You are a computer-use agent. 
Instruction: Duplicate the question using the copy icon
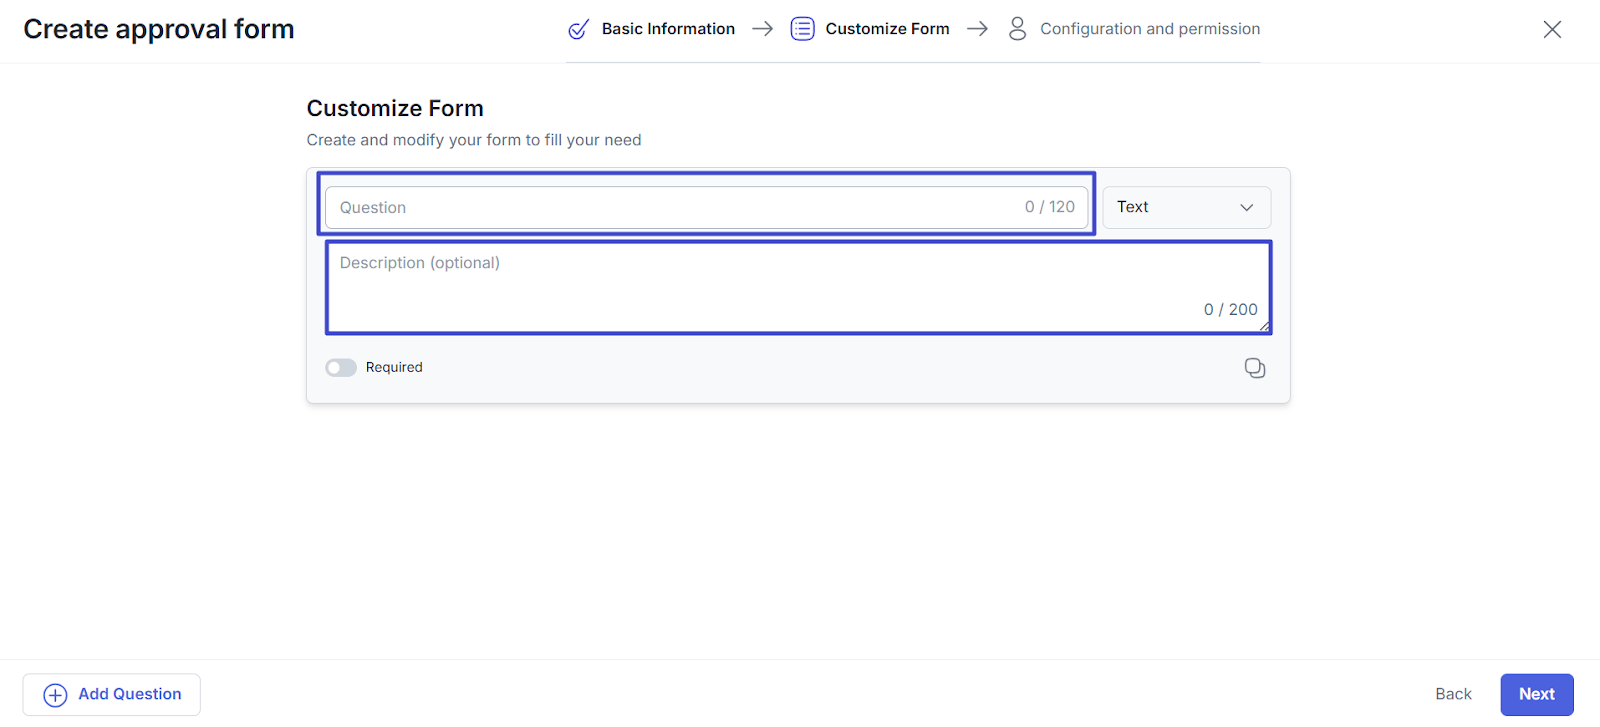pos(1254,368)
